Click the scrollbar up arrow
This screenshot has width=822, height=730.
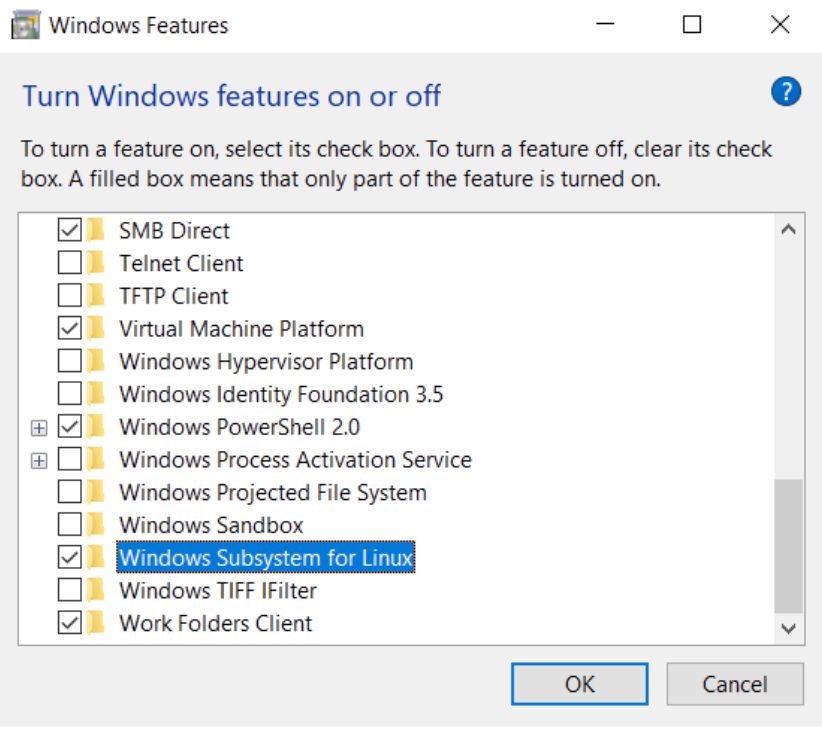pyautogui.click(x=788, y=230)
